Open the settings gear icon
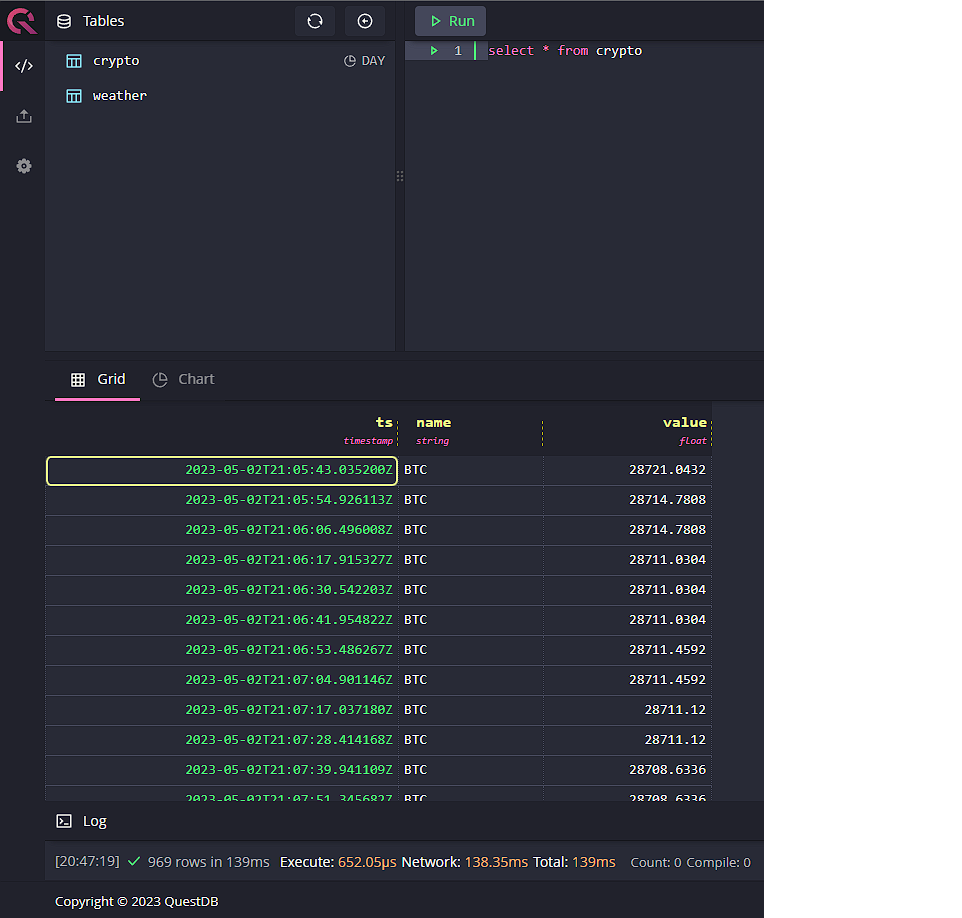 click(x=24, y=166)
